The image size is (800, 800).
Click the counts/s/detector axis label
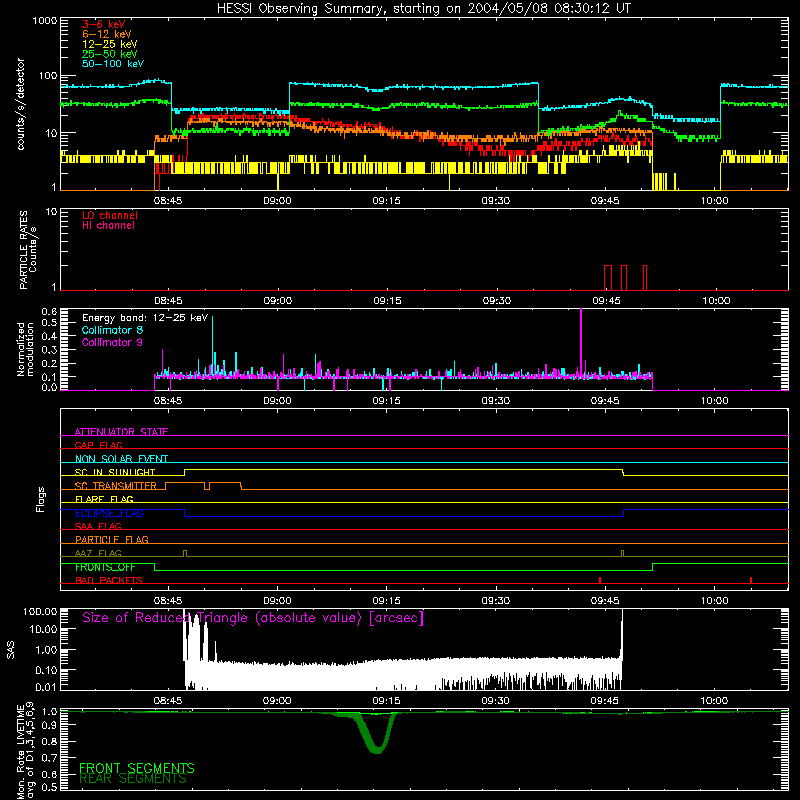[x=21, y=104]
